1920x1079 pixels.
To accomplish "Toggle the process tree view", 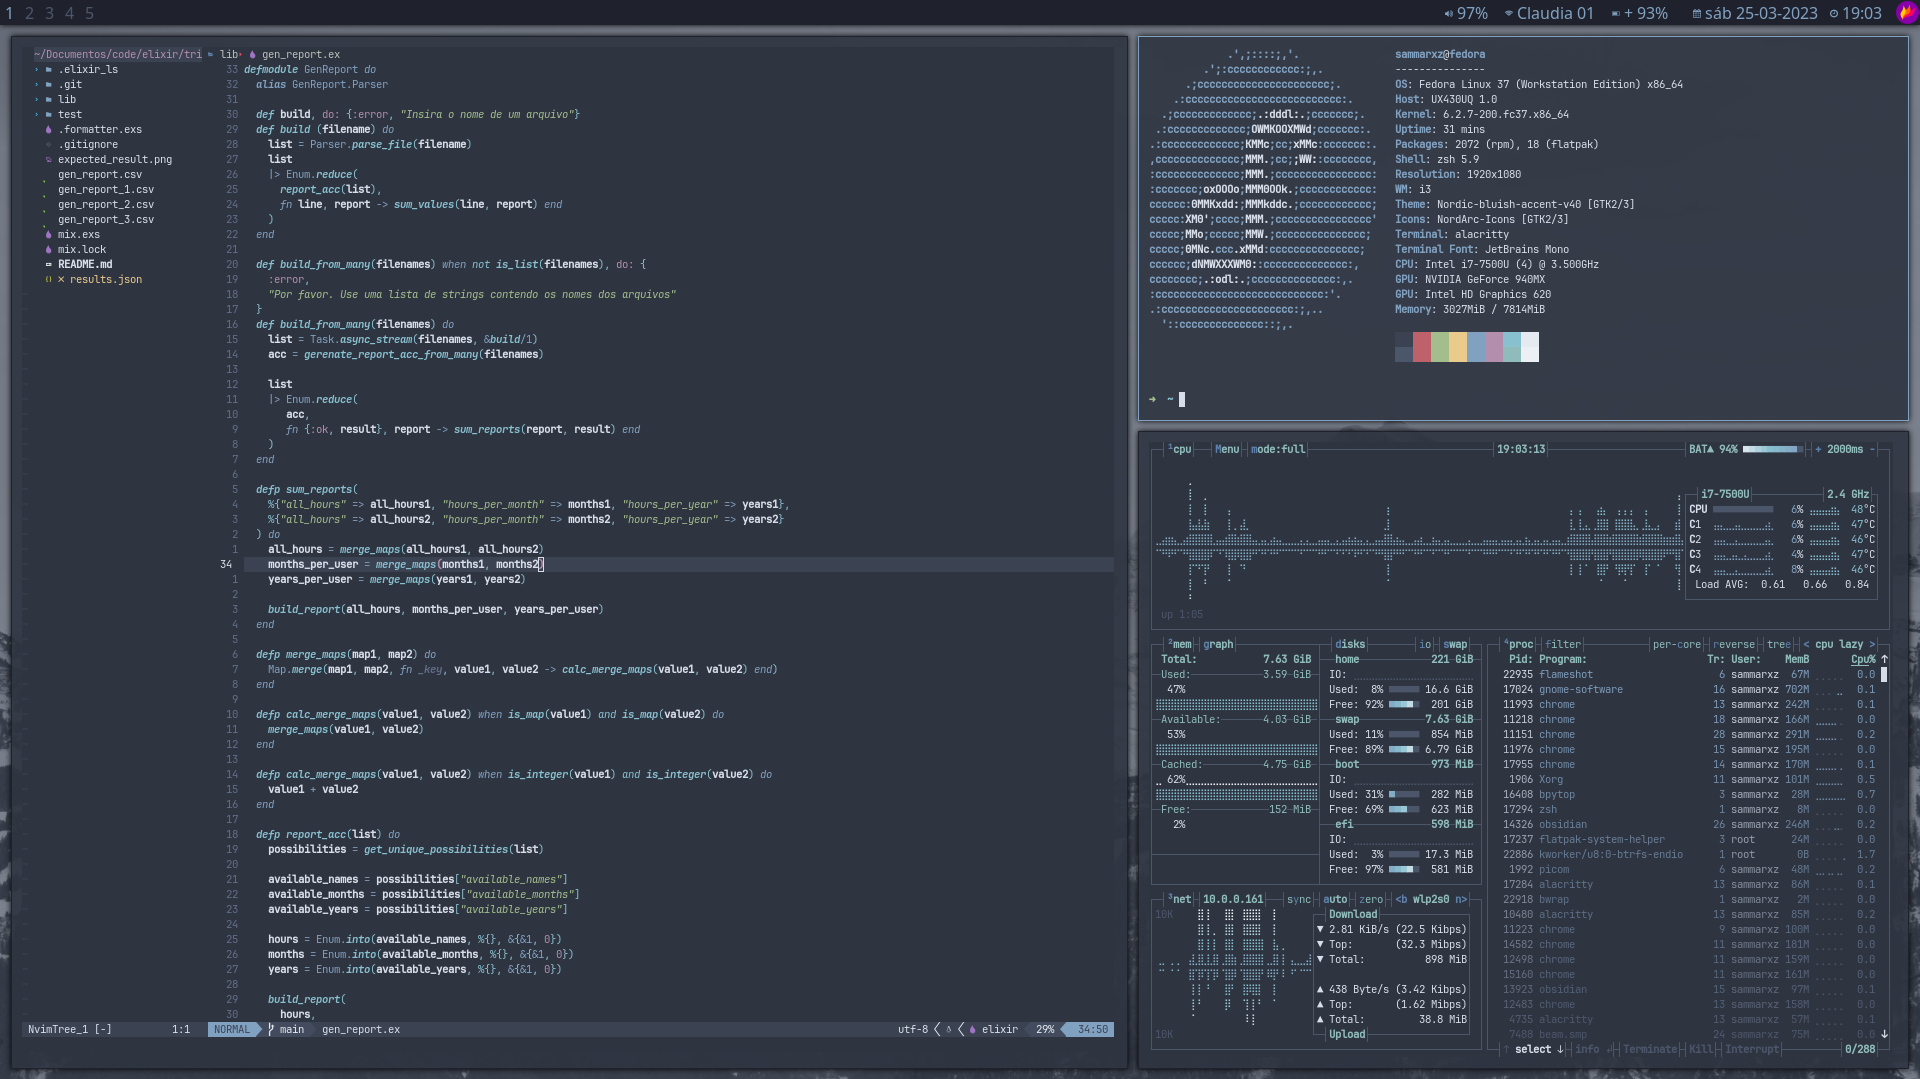I will point(1779,645).
